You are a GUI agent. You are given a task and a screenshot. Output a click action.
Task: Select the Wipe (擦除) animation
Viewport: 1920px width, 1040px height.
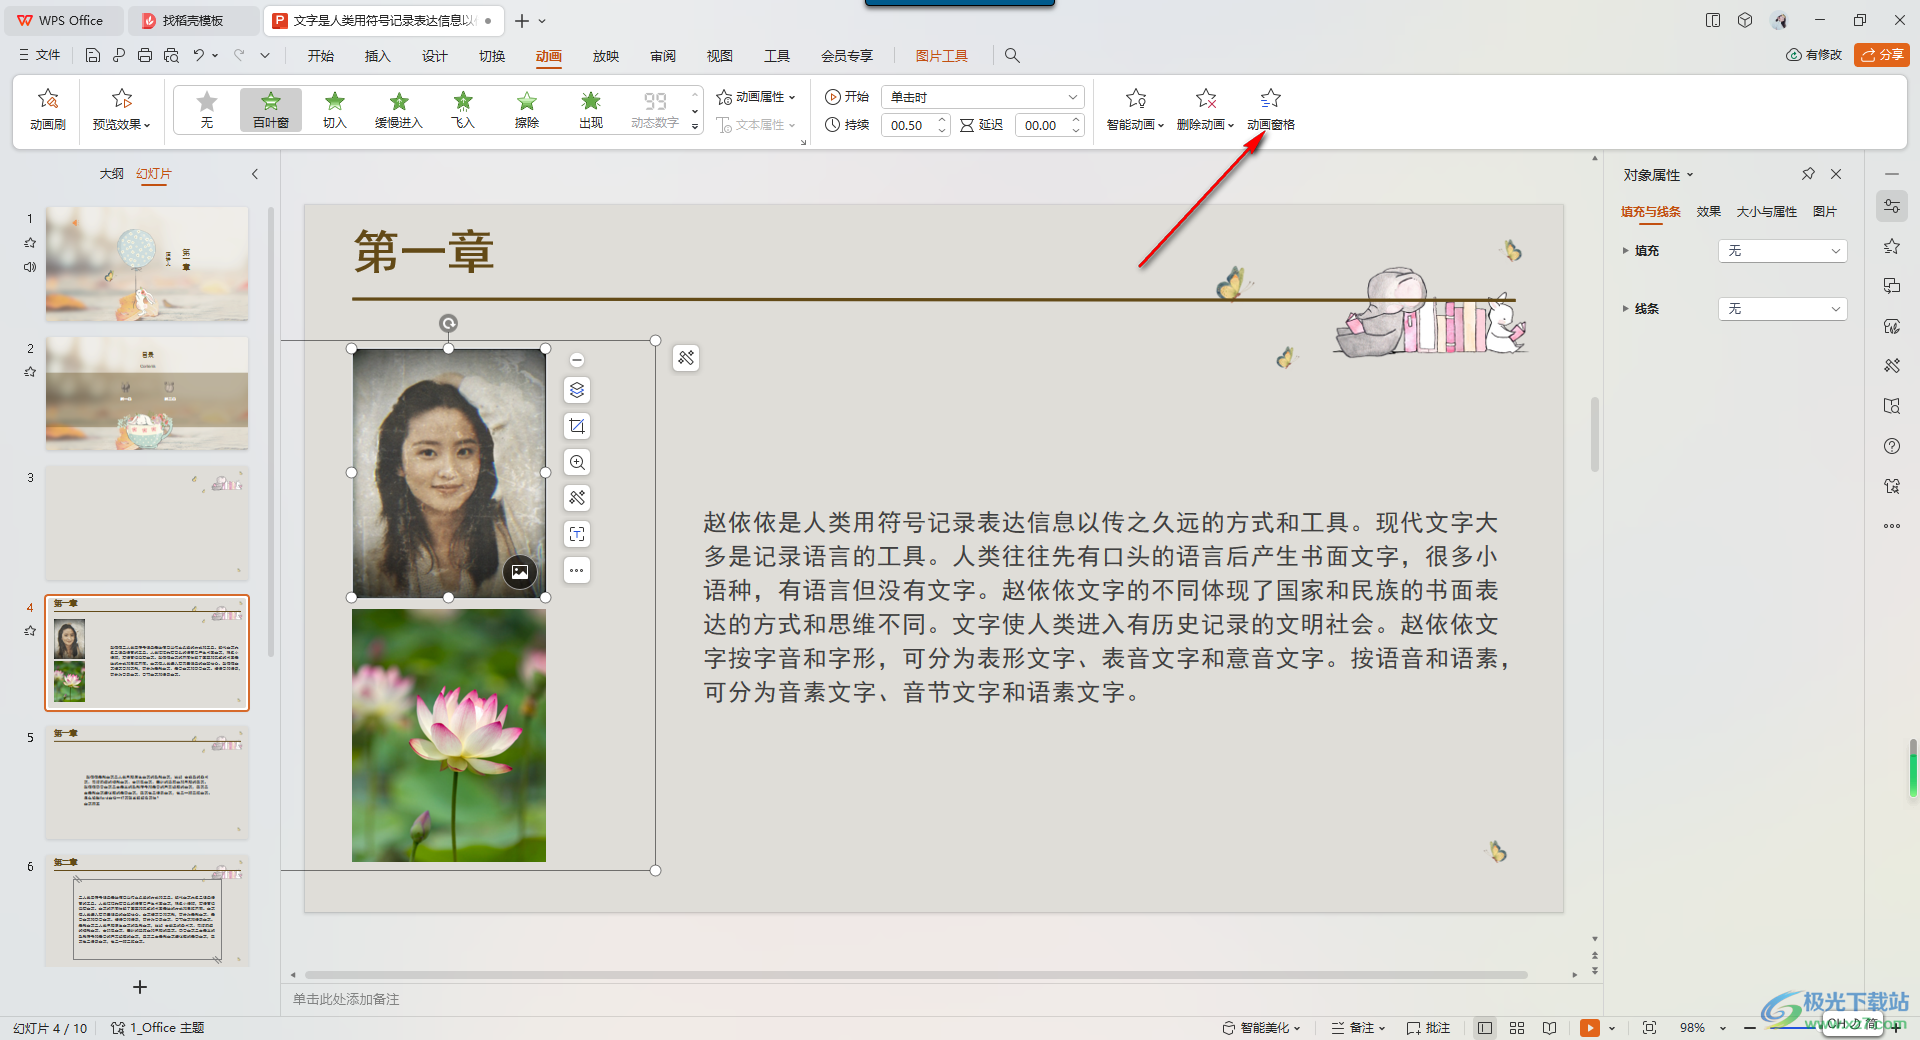[x=527, y=109]
